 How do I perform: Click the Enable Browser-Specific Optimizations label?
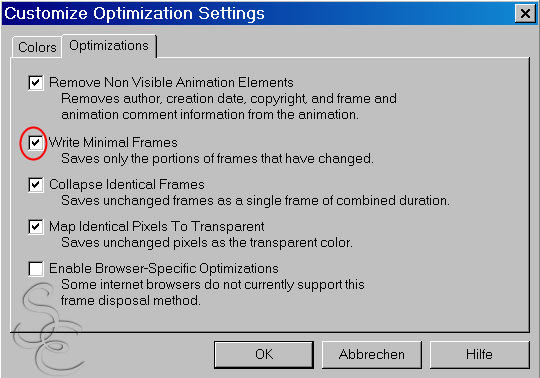pos(164,269)
